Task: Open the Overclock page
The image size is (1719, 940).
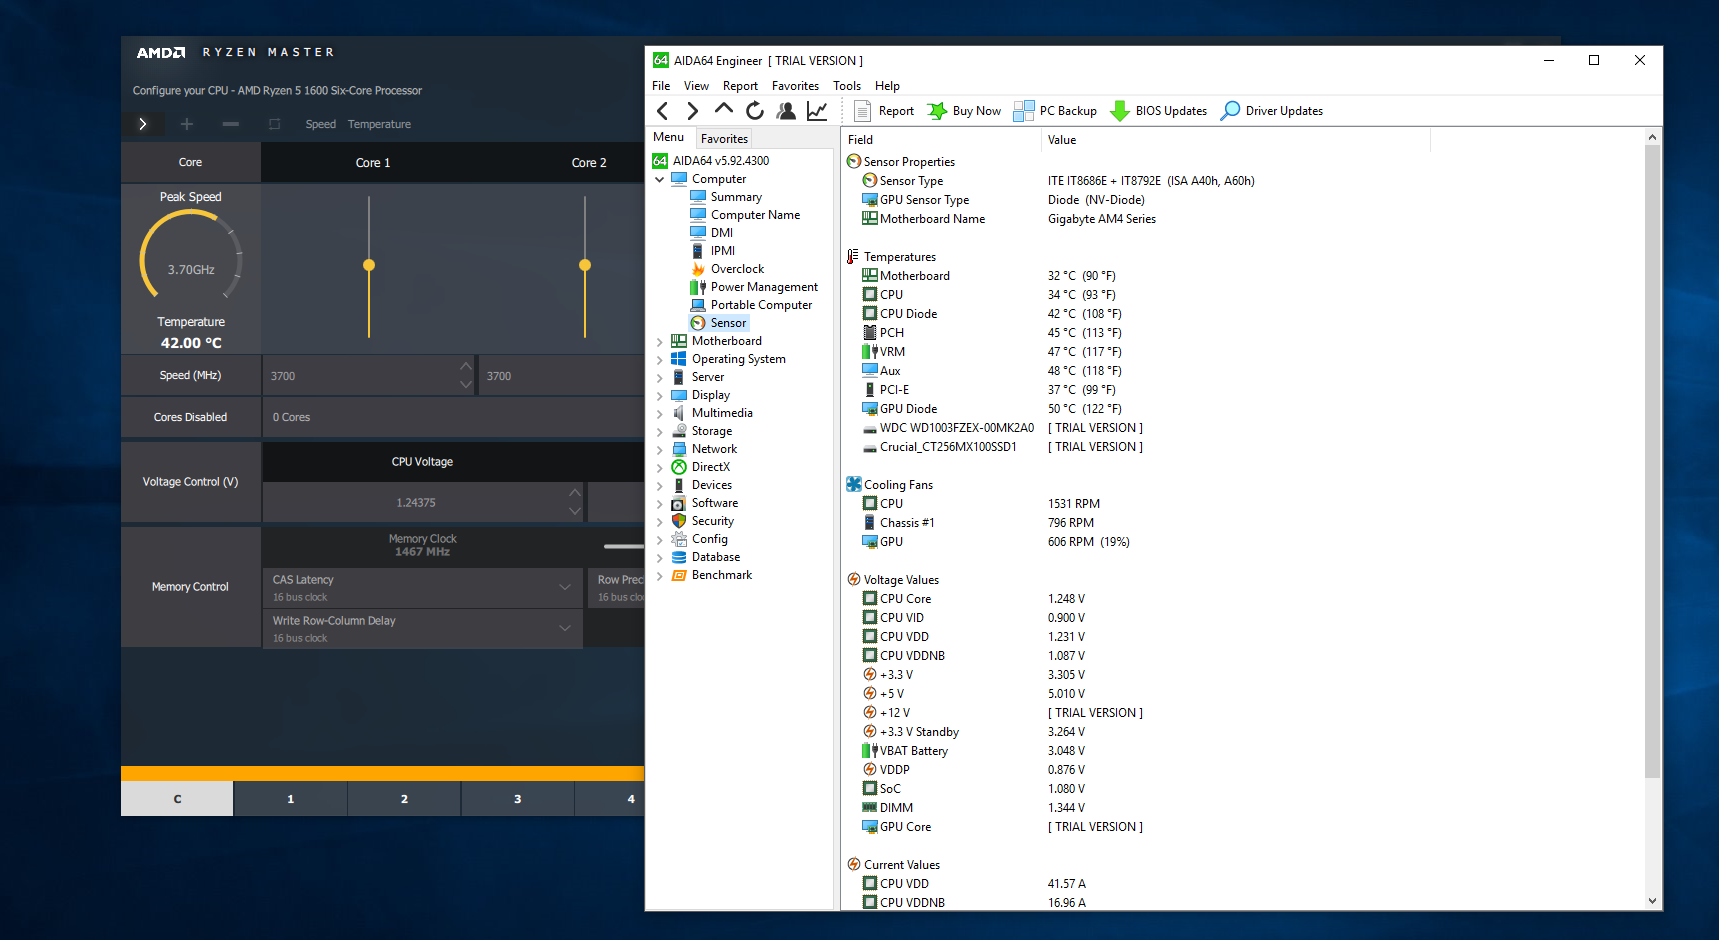Action: pyautogui.click(x=737, y=269)
